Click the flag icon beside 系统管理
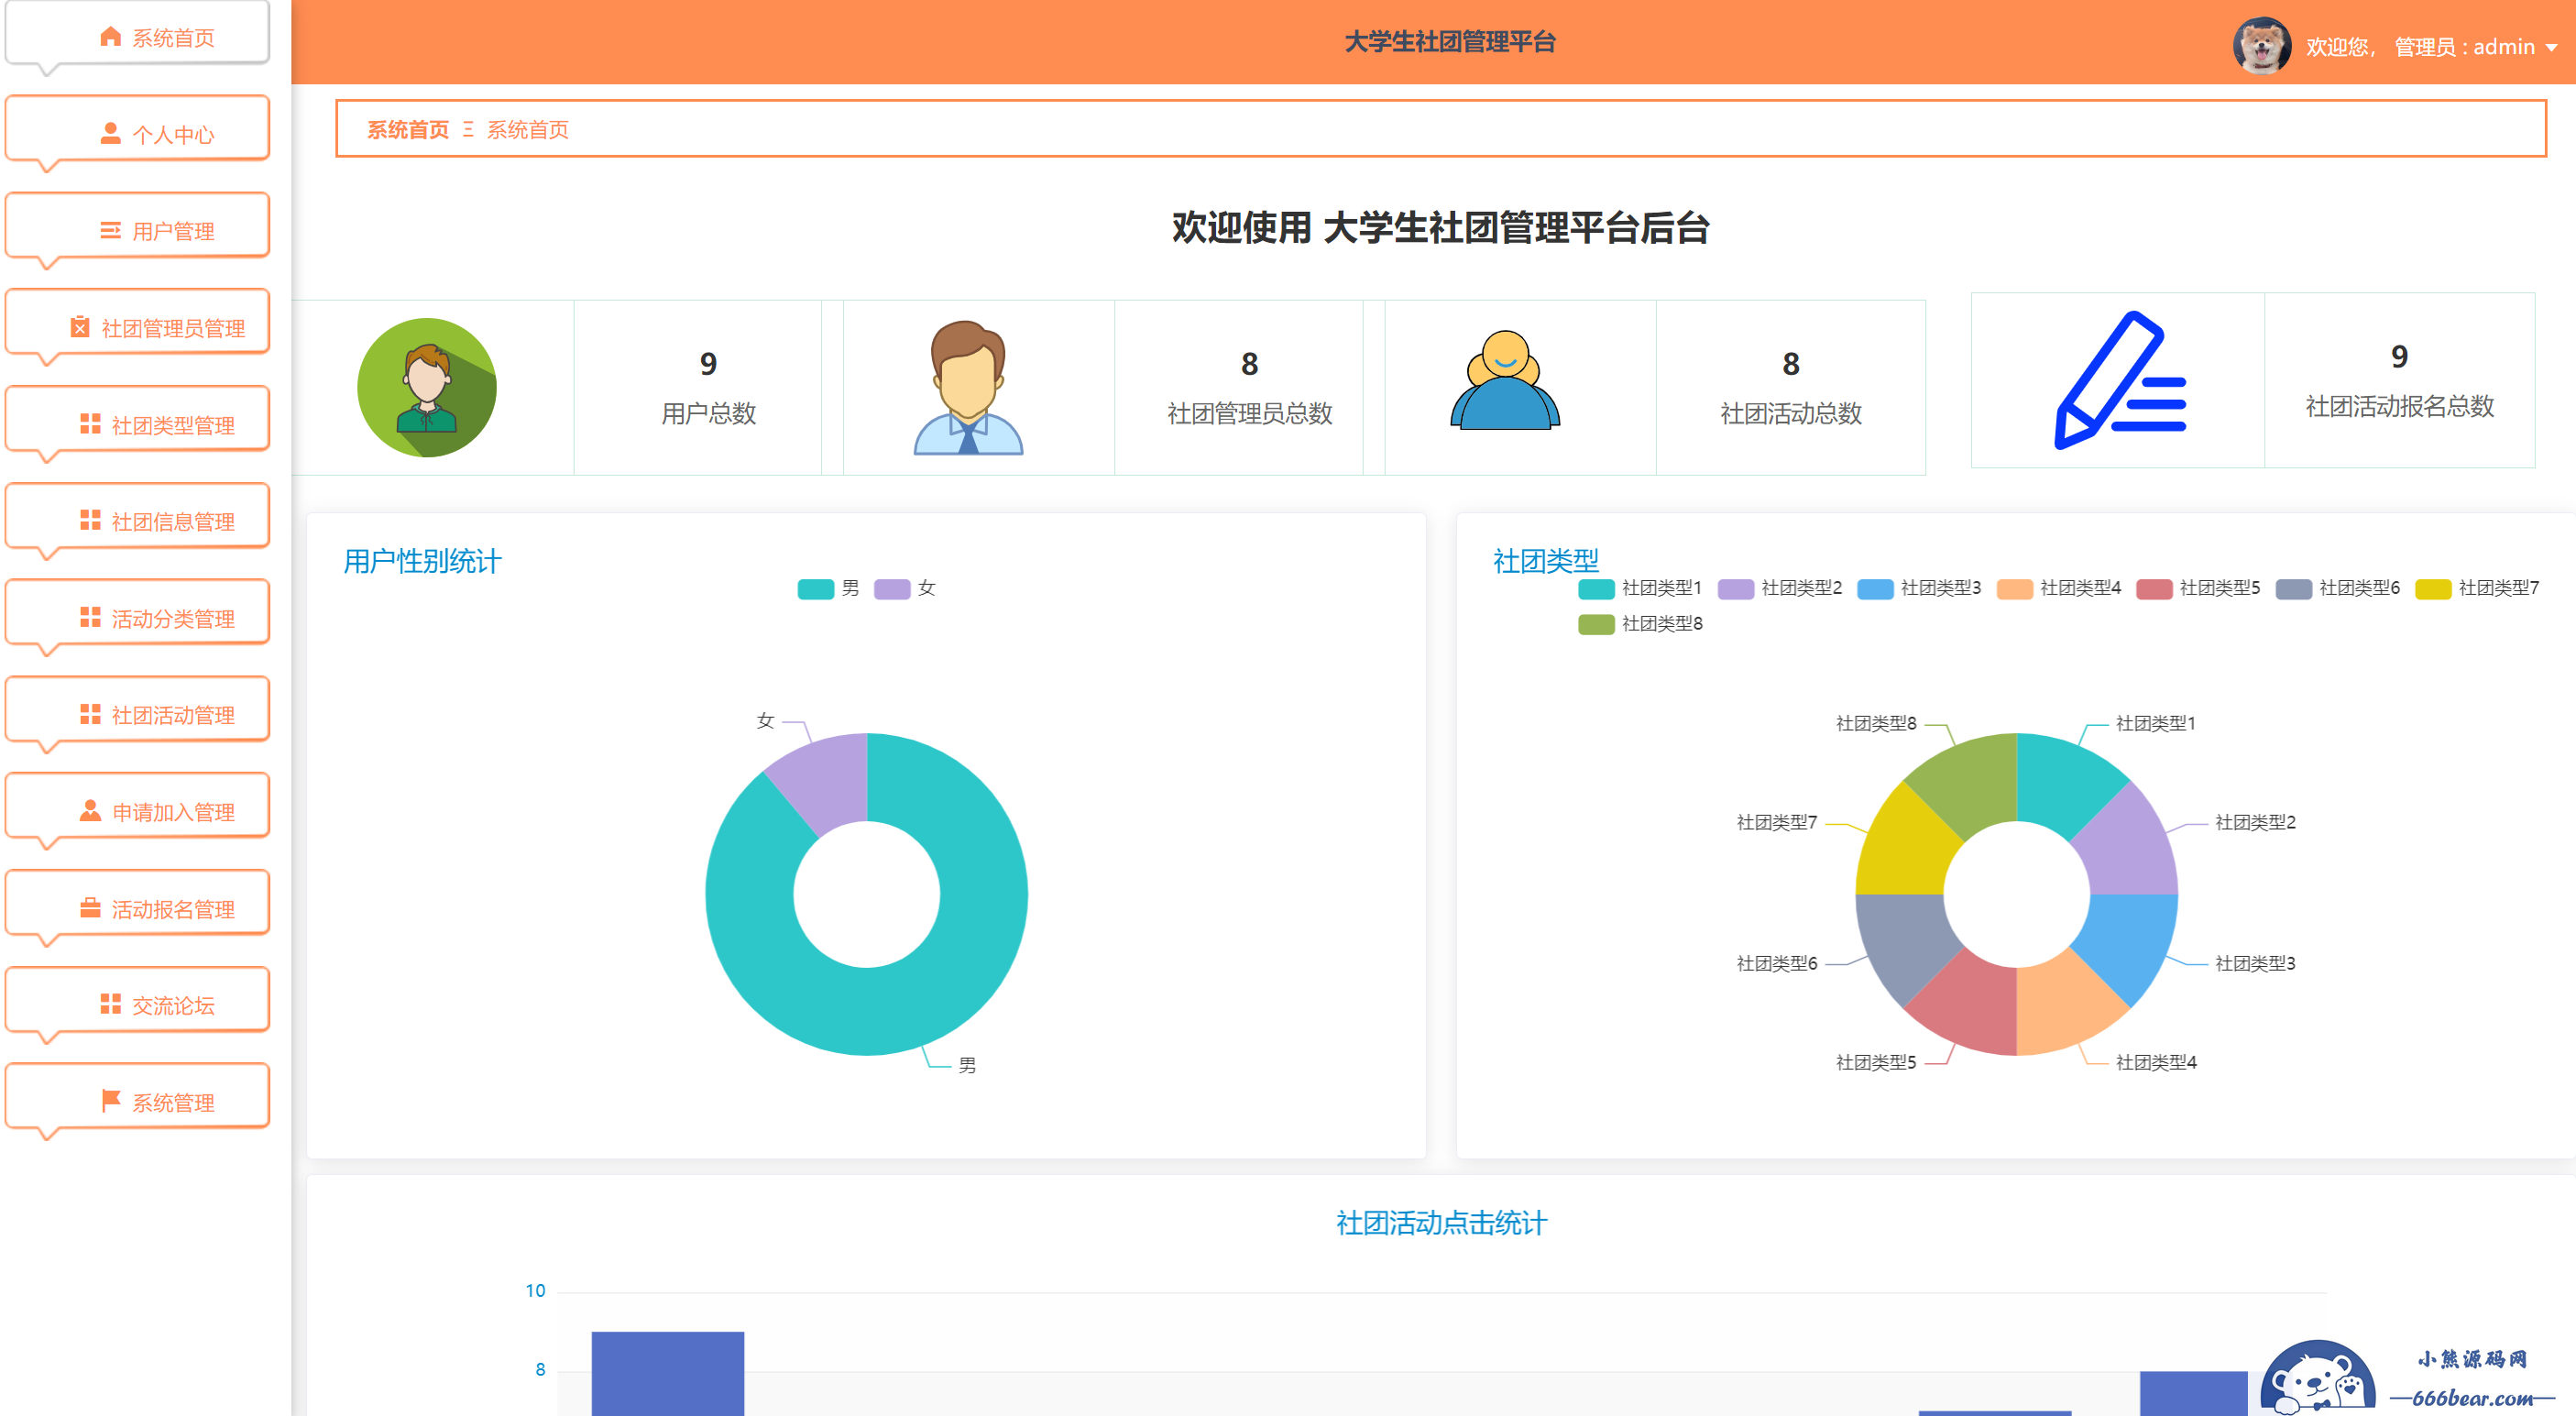Viewport: 2576px width, 1416px height. 110,1101
